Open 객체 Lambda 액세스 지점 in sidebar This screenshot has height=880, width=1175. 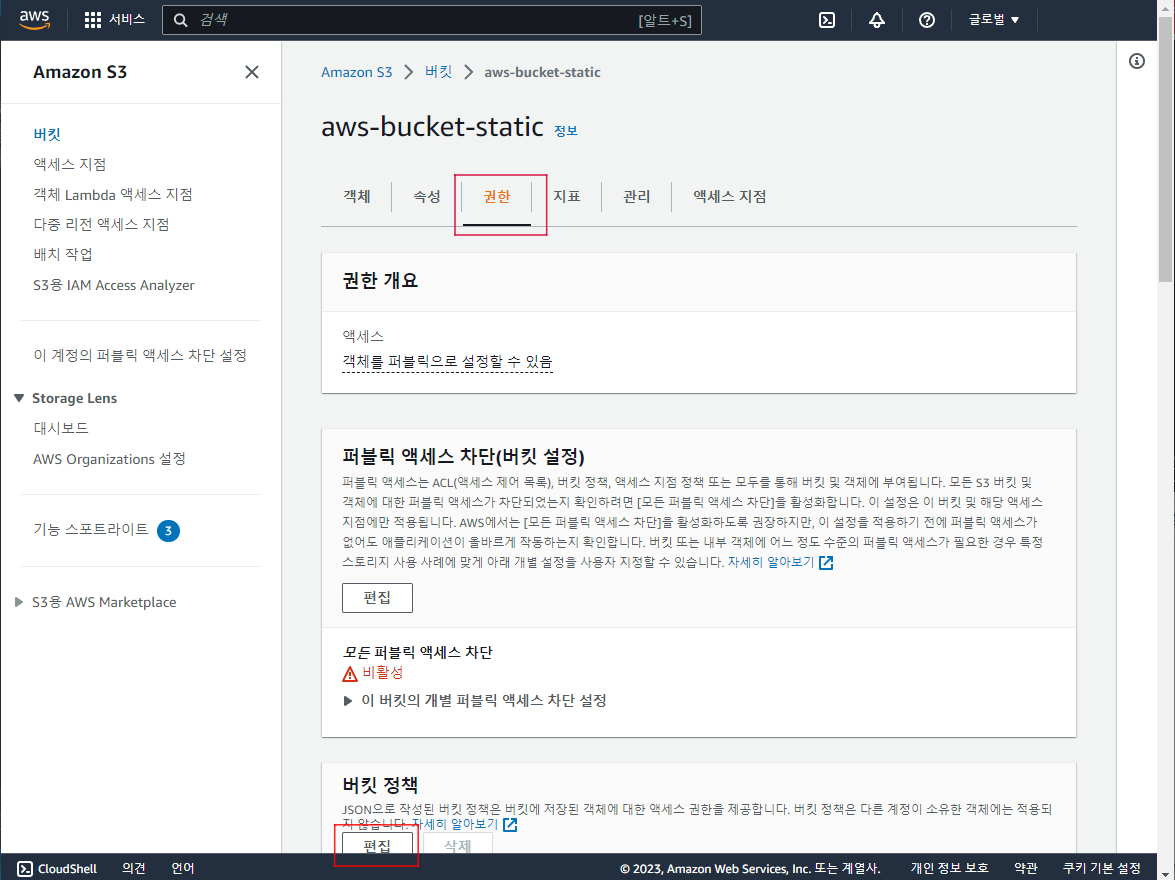[x=112, y=194]
